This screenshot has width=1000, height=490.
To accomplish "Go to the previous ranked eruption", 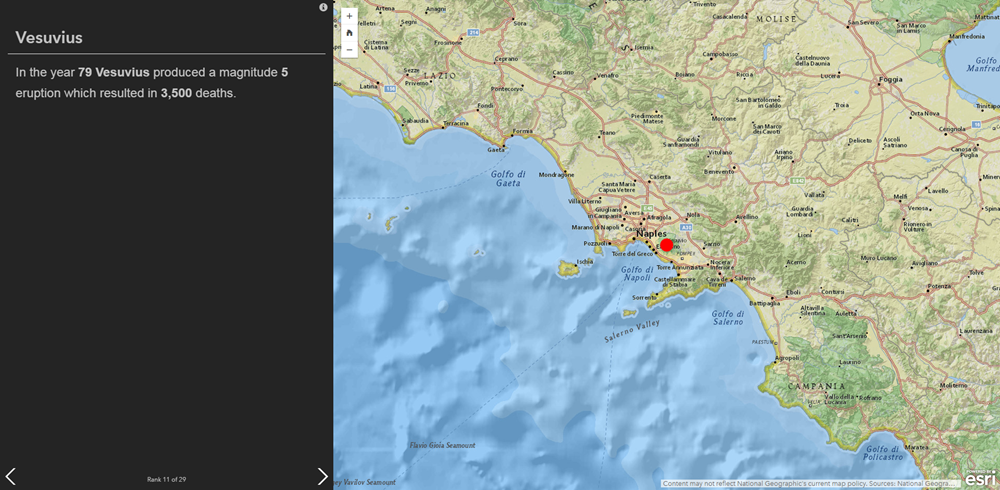I will pos(10,476).
